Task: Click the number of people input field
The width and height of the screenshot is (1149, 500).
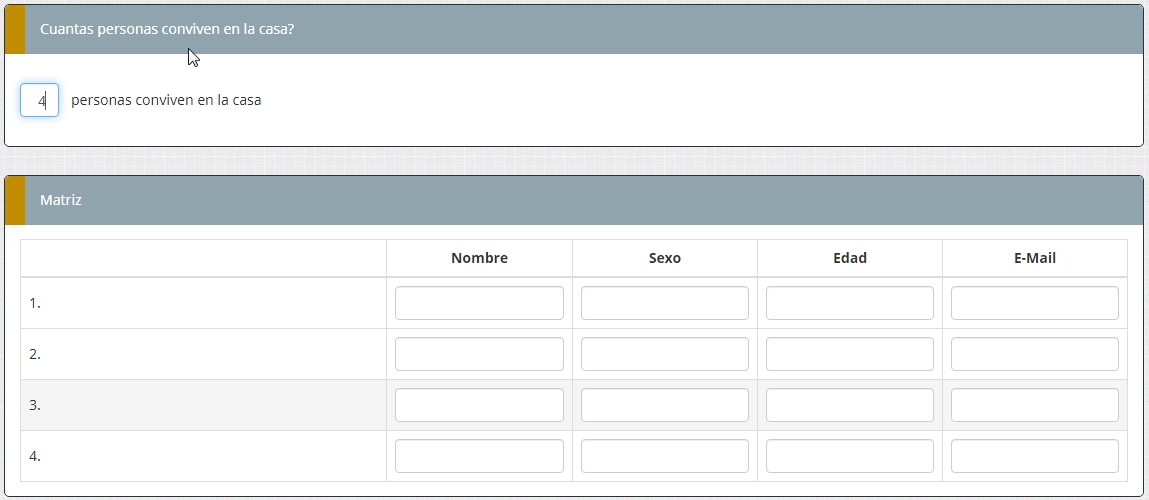Action: point(39,100)
